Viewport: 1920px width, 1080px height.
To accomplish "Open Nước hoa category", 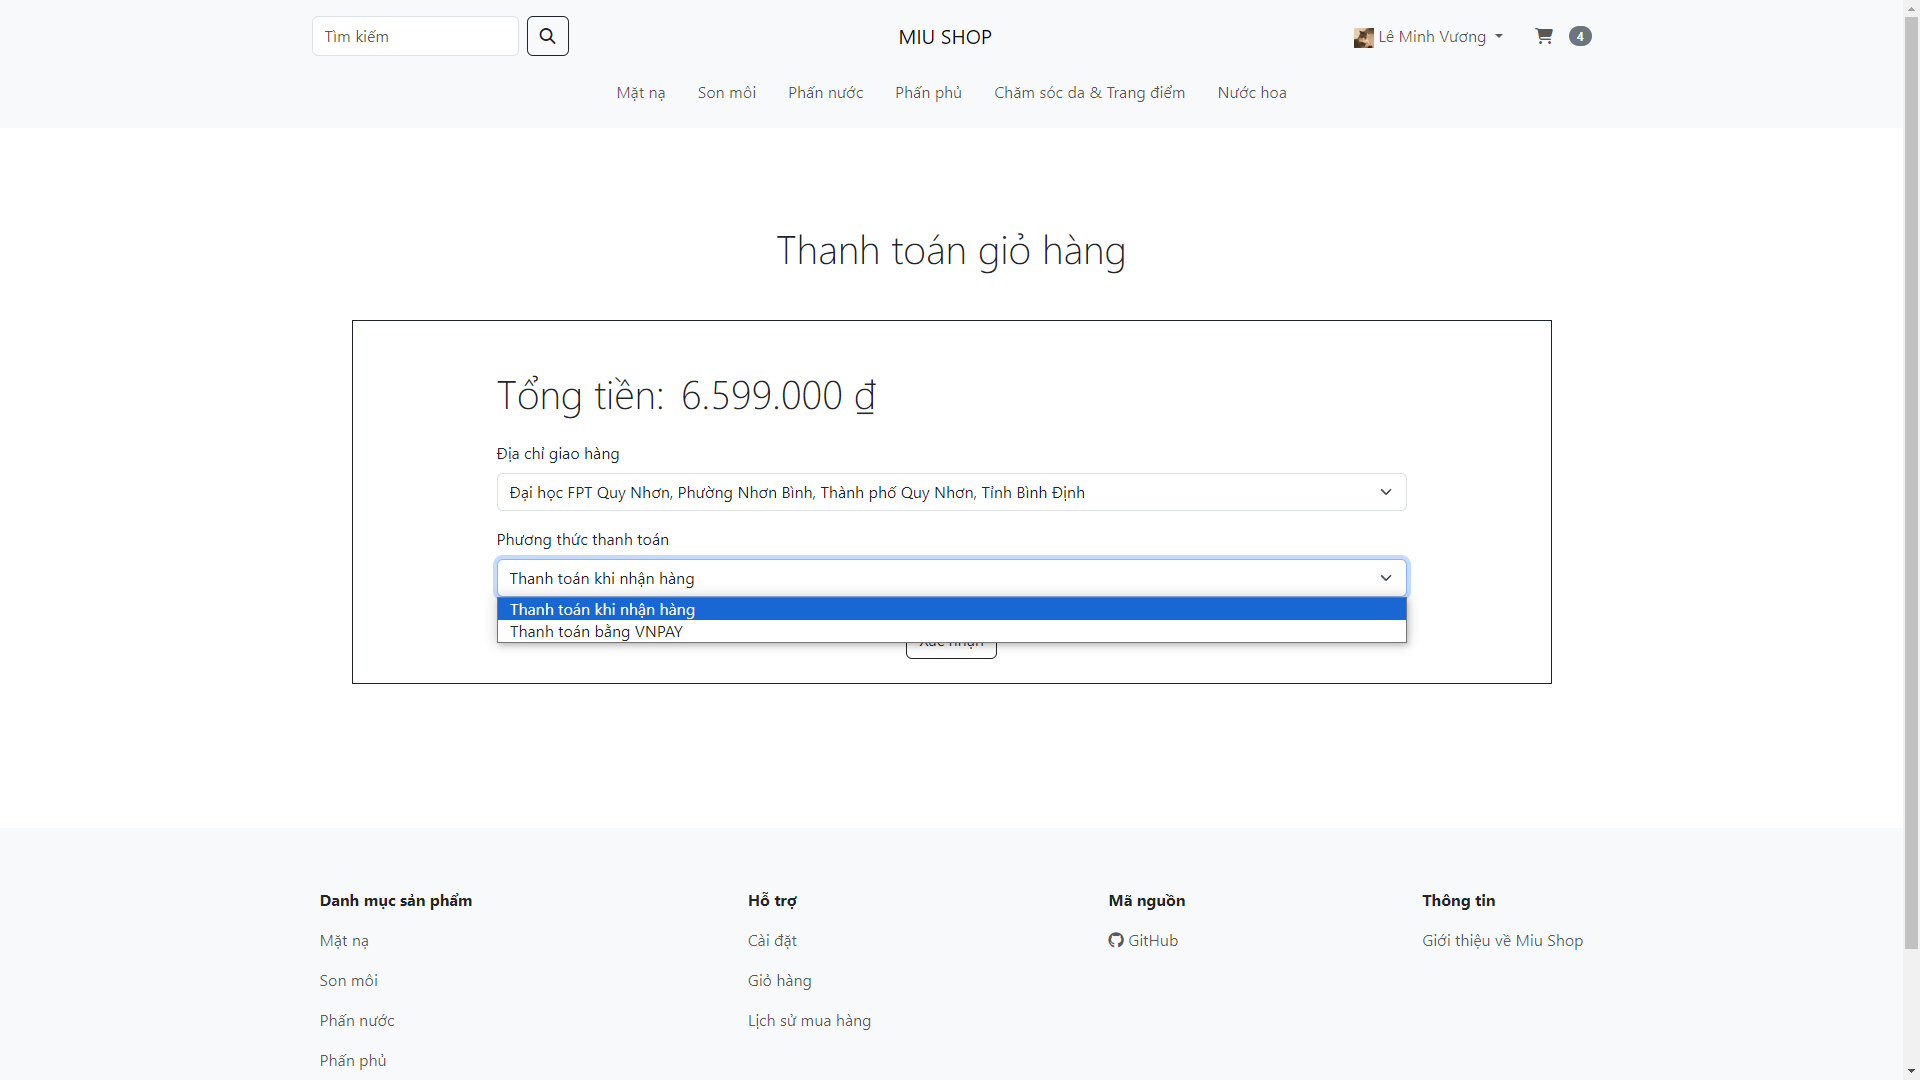I will click(x=1251, y=93).
